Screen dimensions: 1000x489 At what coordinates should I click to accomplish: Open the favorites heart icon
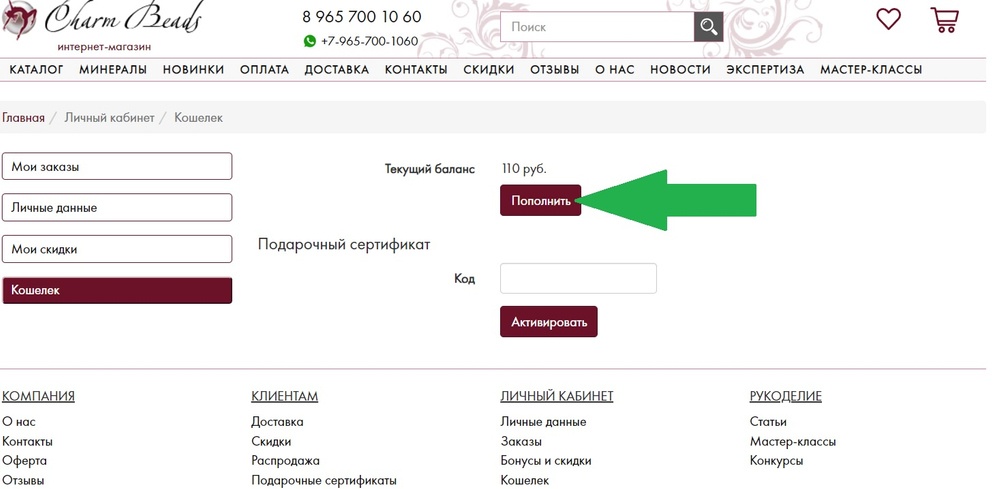pyautogui.click(x=888, y=18)
